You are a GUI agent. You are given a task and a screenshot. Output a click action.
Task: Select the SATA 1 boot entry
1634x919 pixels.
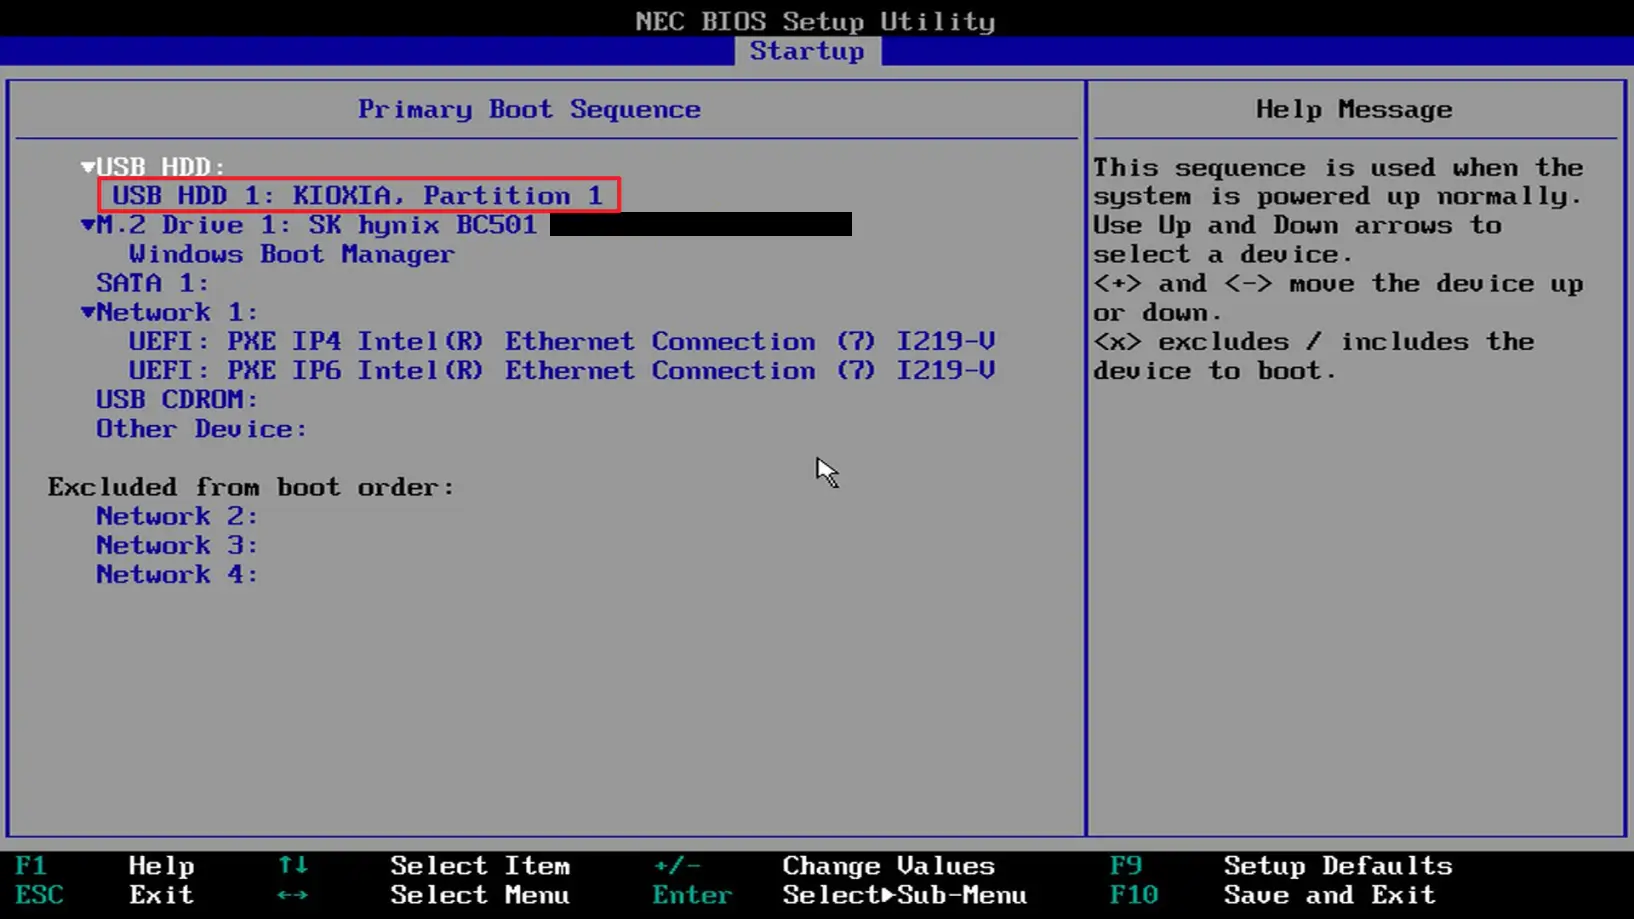pos(152,284)
